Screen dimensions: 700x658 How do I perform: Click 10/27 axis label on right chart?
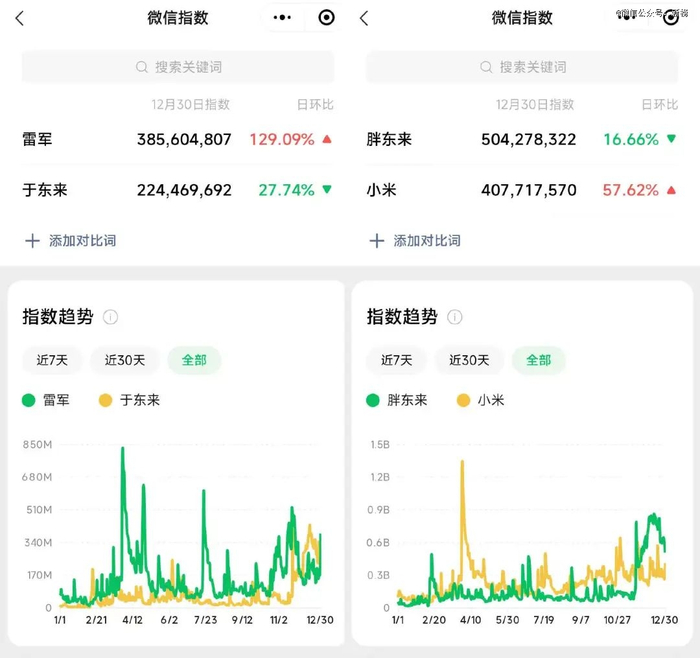[617, 620]
